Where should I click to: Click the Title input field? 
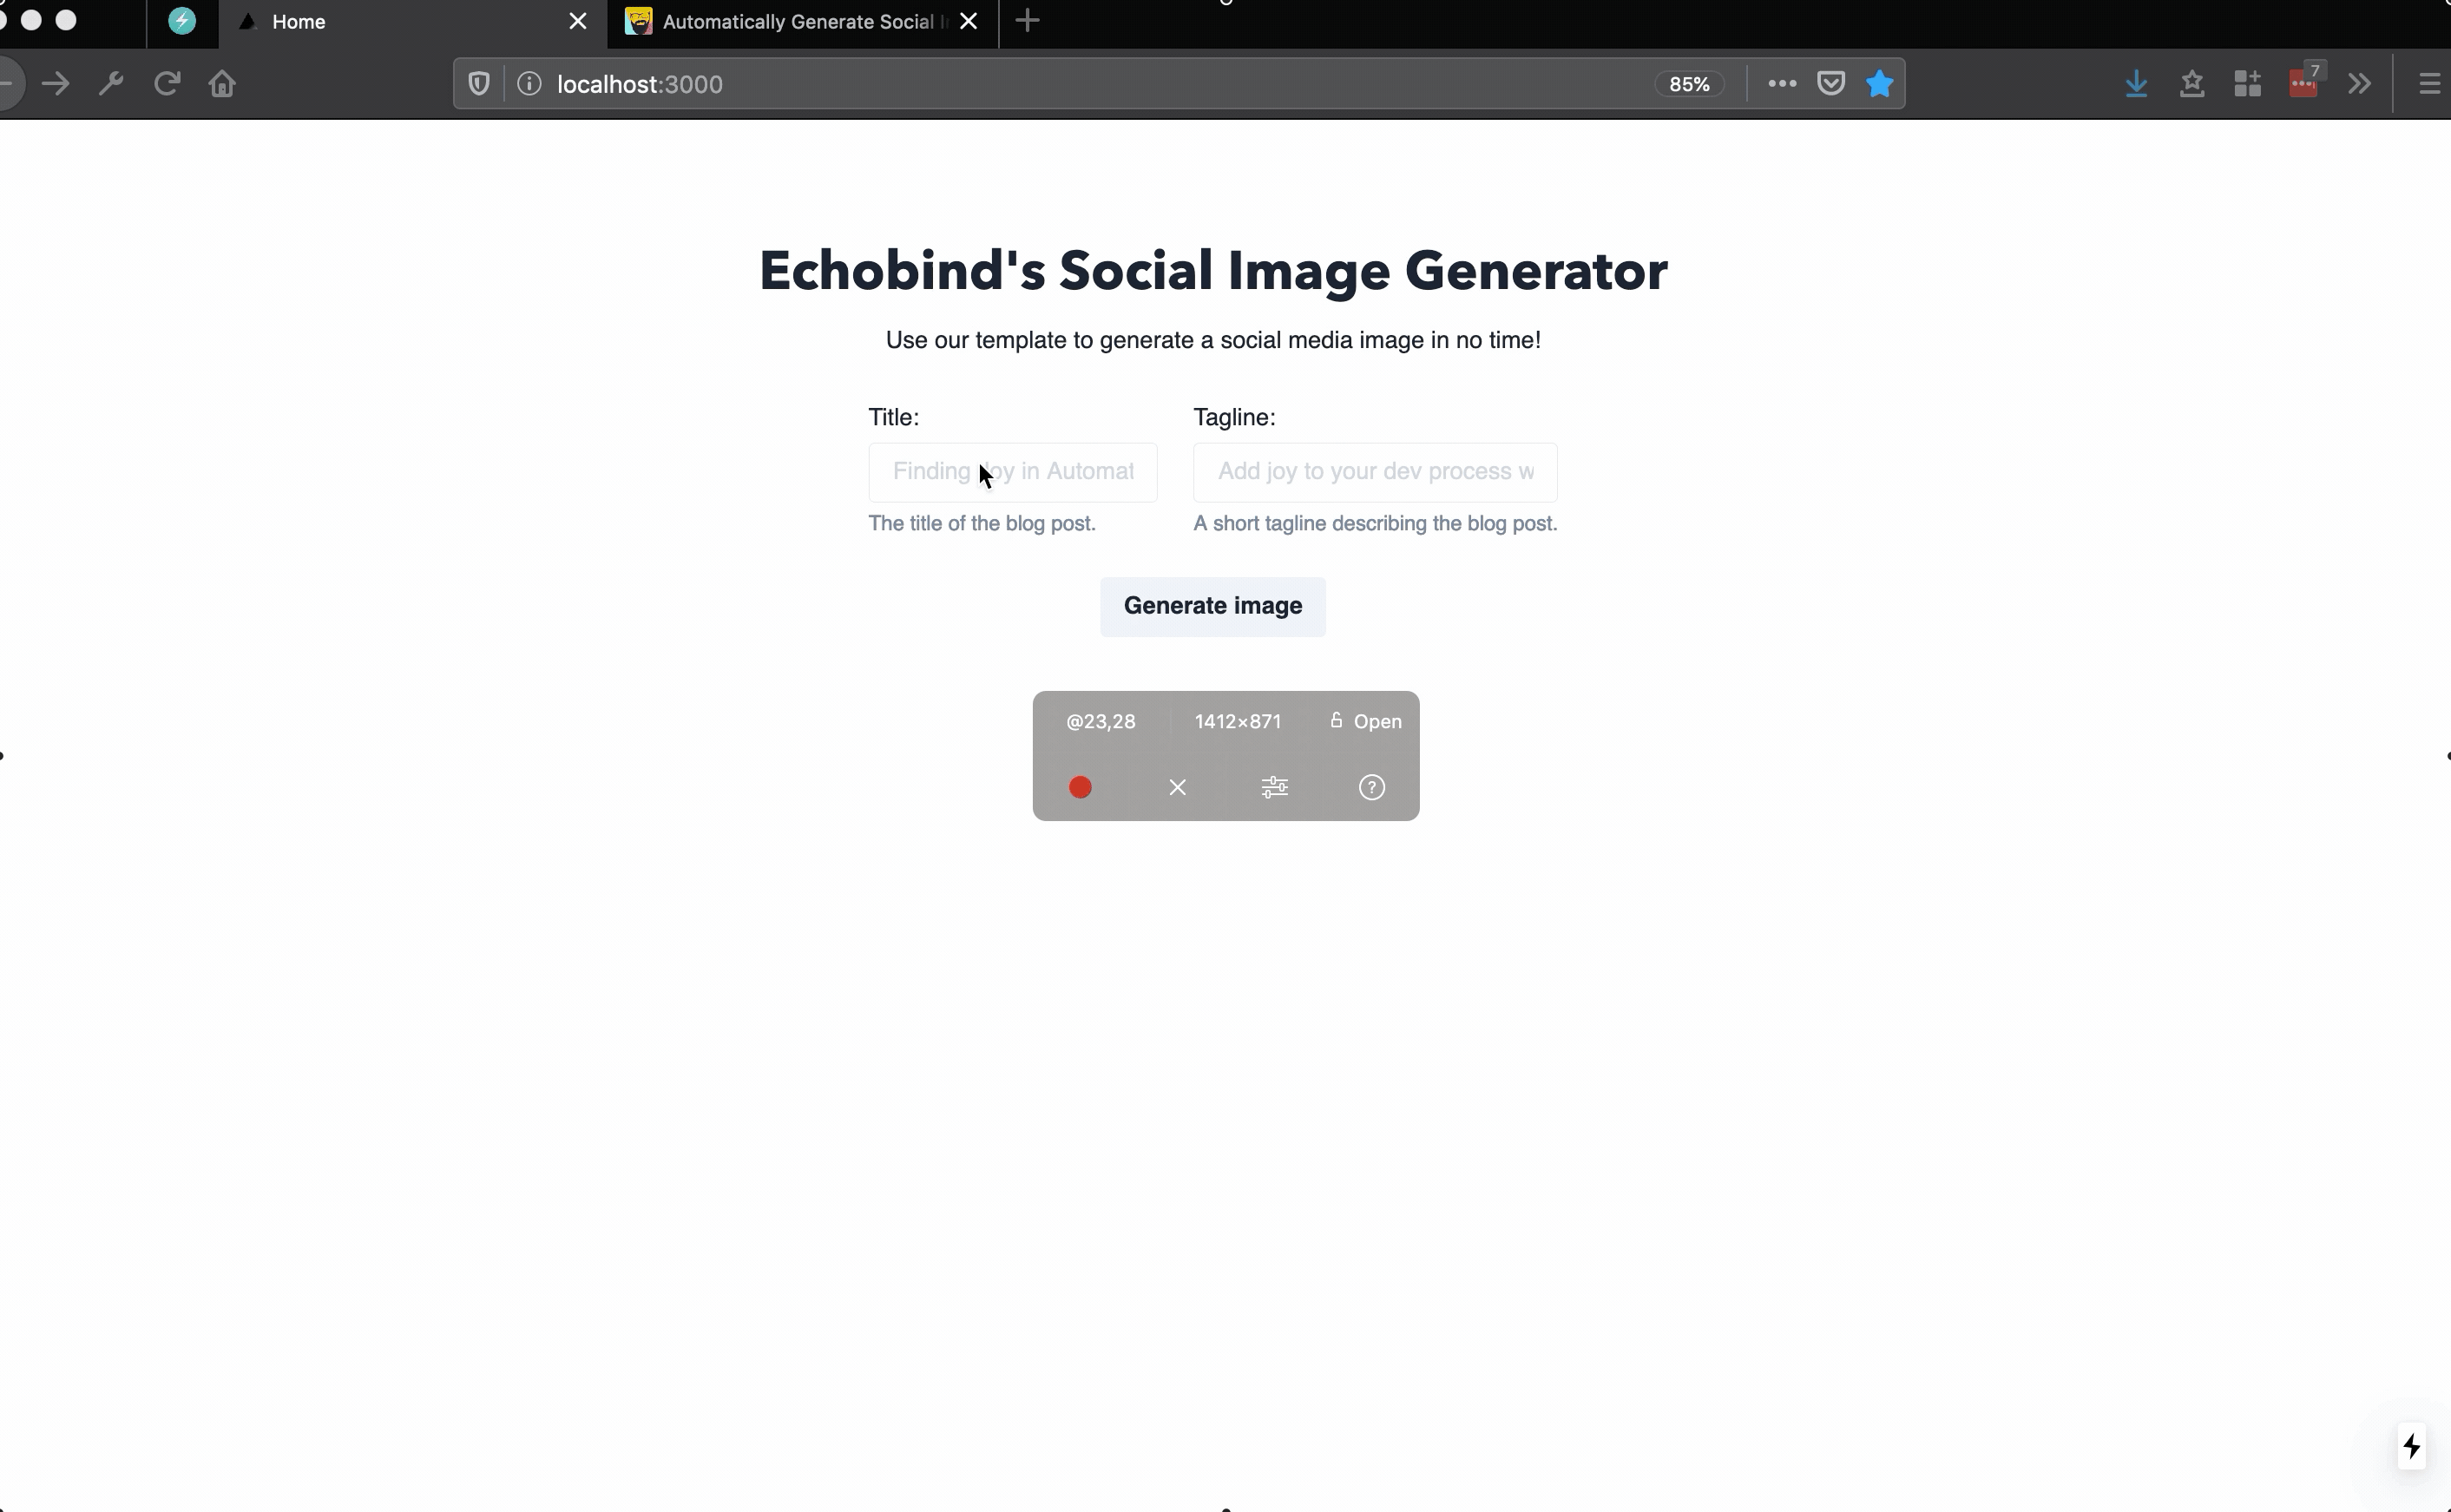(x=1012, y=470)
